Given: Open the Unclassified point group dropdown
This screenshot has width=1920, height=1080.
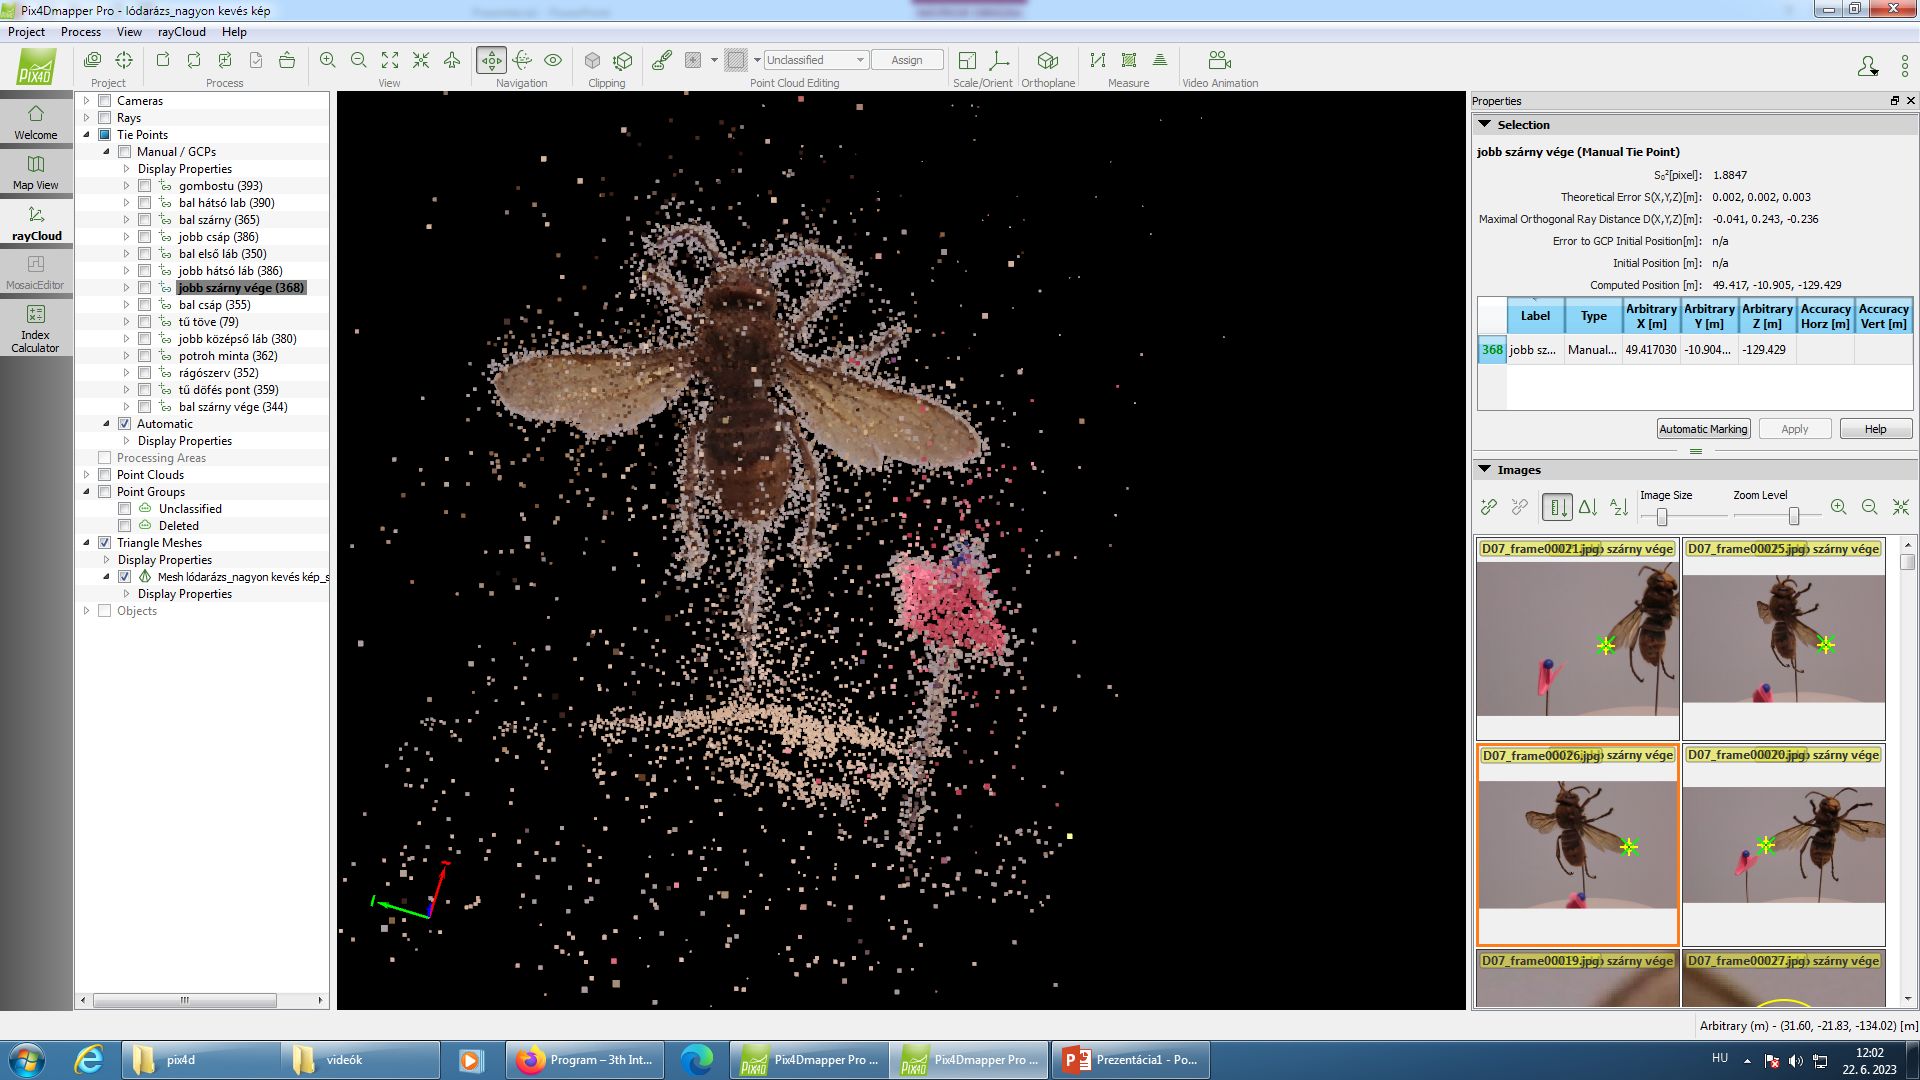Looking at the screenshot, I should click(815, 60).
